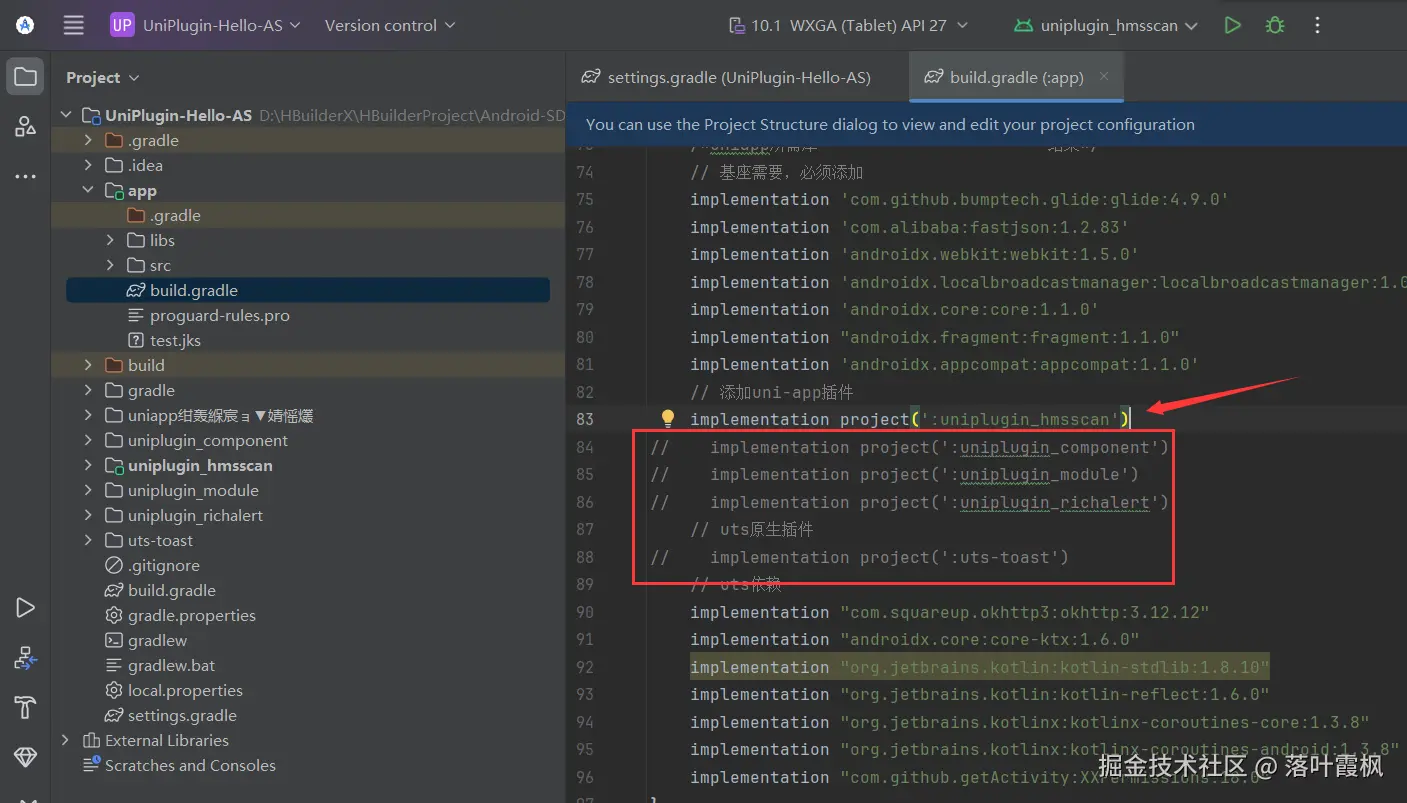Open the toolbar more actions menu
Screen dimensions: 1407x803
click(1318, 26)
